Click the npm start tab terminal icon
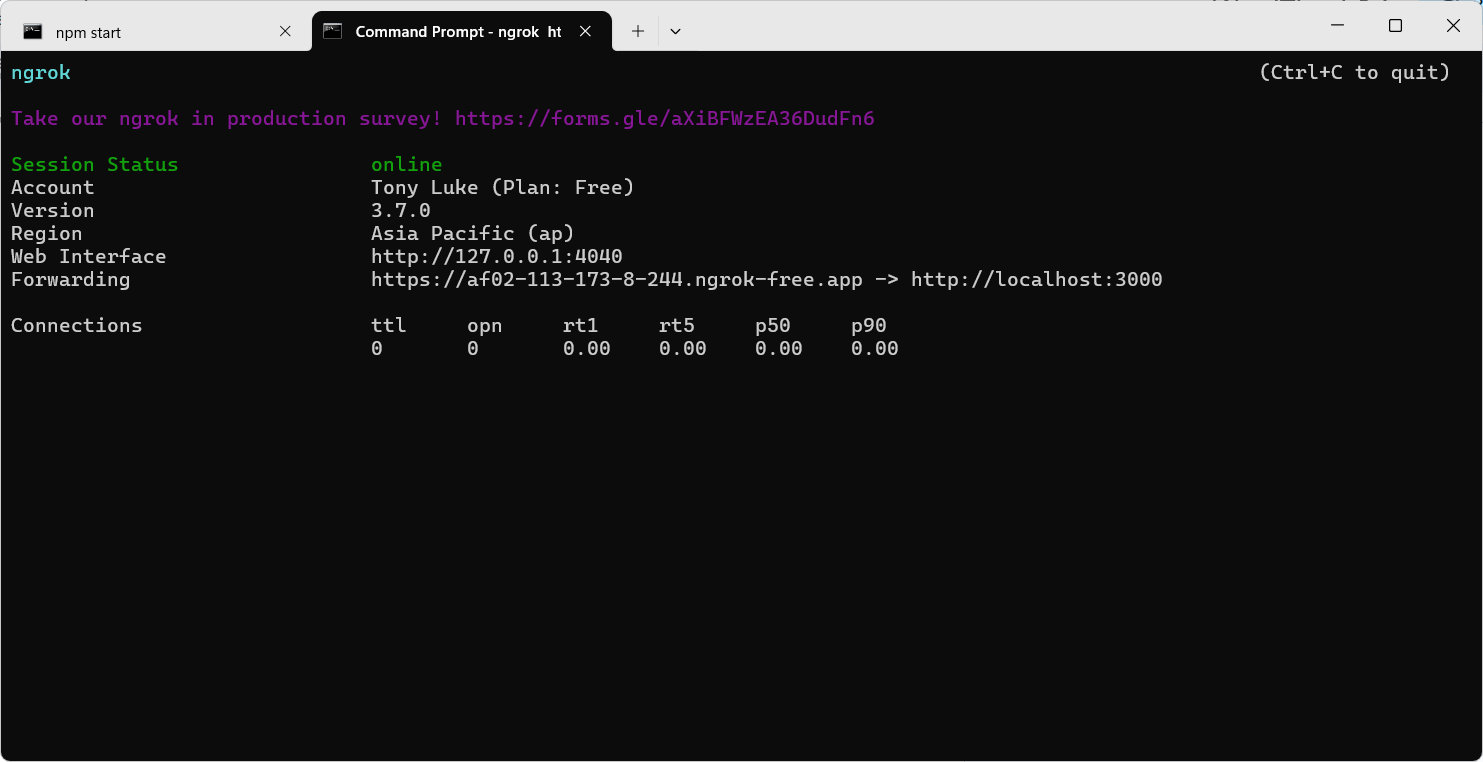 33,32
